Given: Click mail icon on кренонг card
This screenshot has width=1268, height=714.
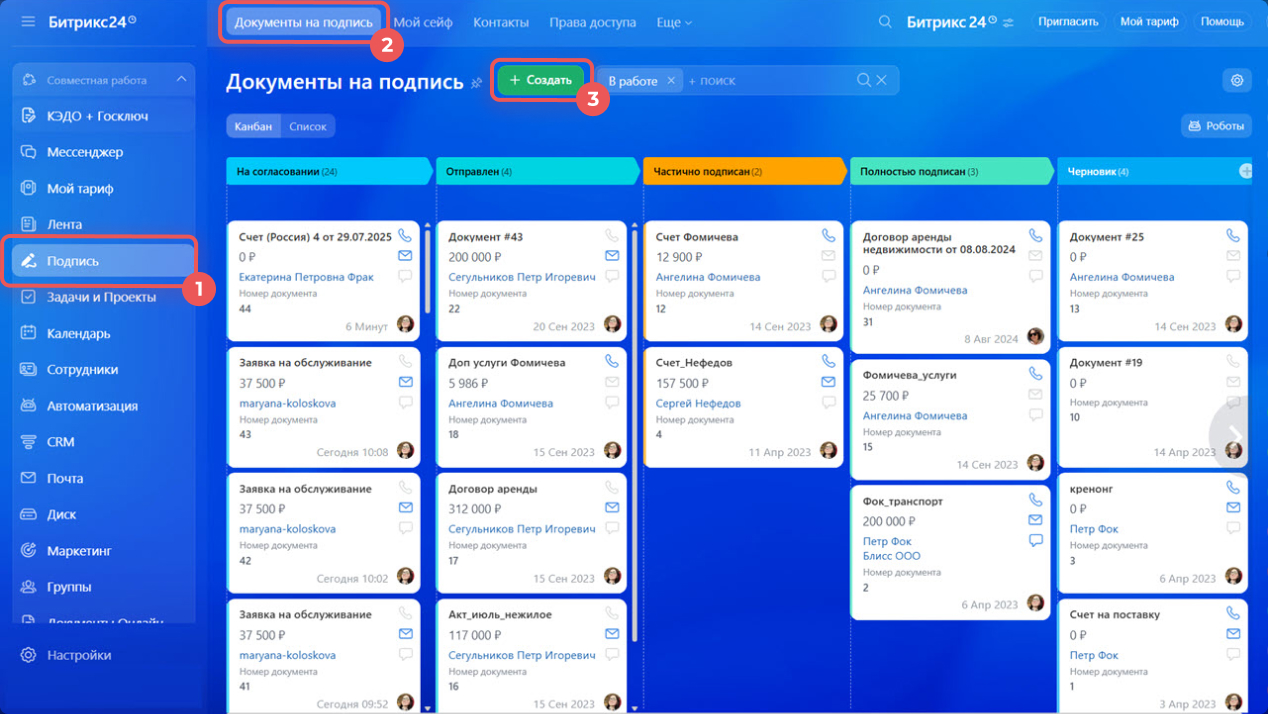Looking at the screenshot, I should click(1233, 508).
